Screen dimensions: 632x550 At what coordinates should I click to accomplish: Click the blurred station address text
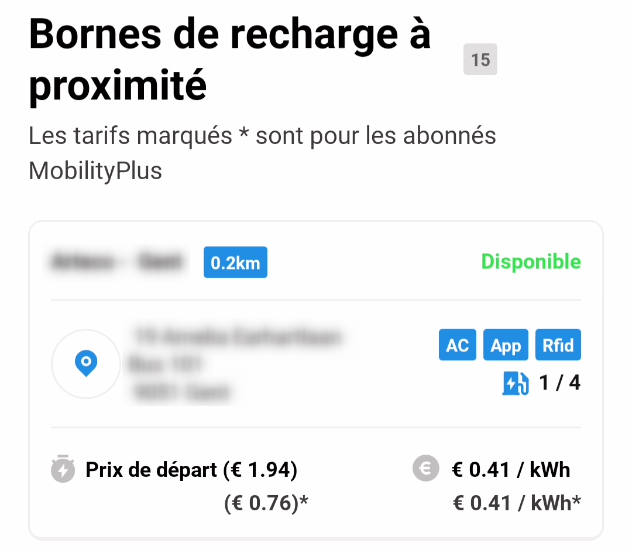coord(238,364)
